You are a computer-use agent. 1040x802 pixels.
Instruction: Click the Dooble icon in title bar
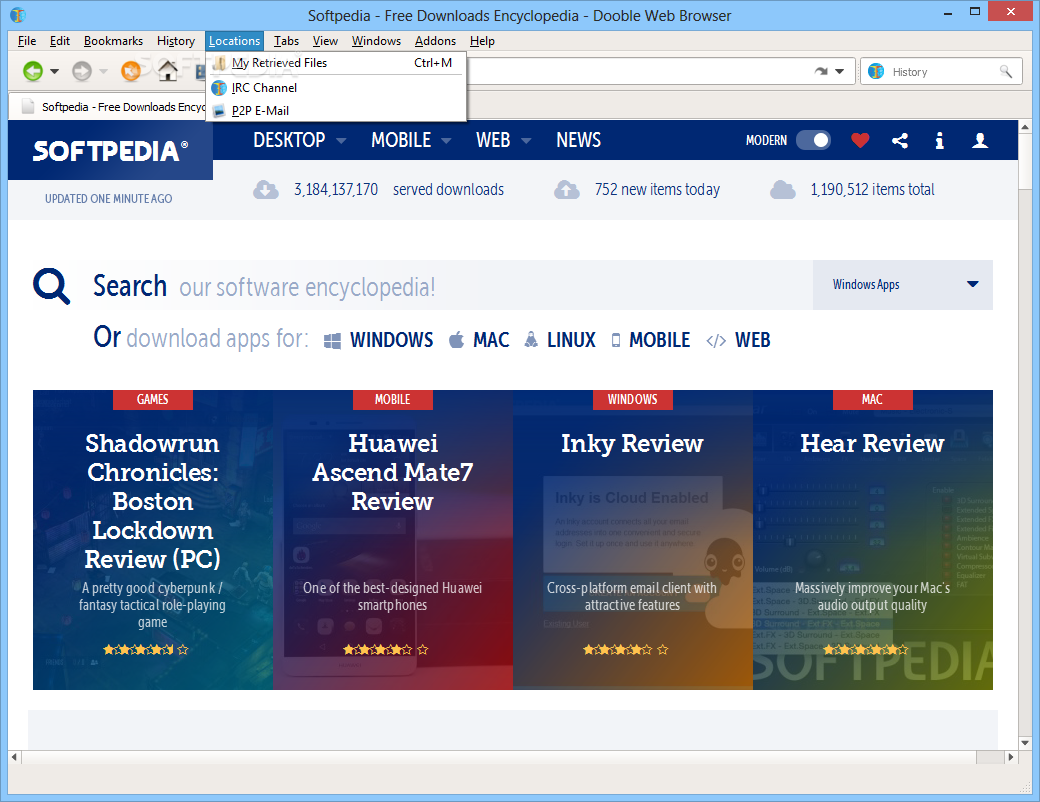point(17,15)
